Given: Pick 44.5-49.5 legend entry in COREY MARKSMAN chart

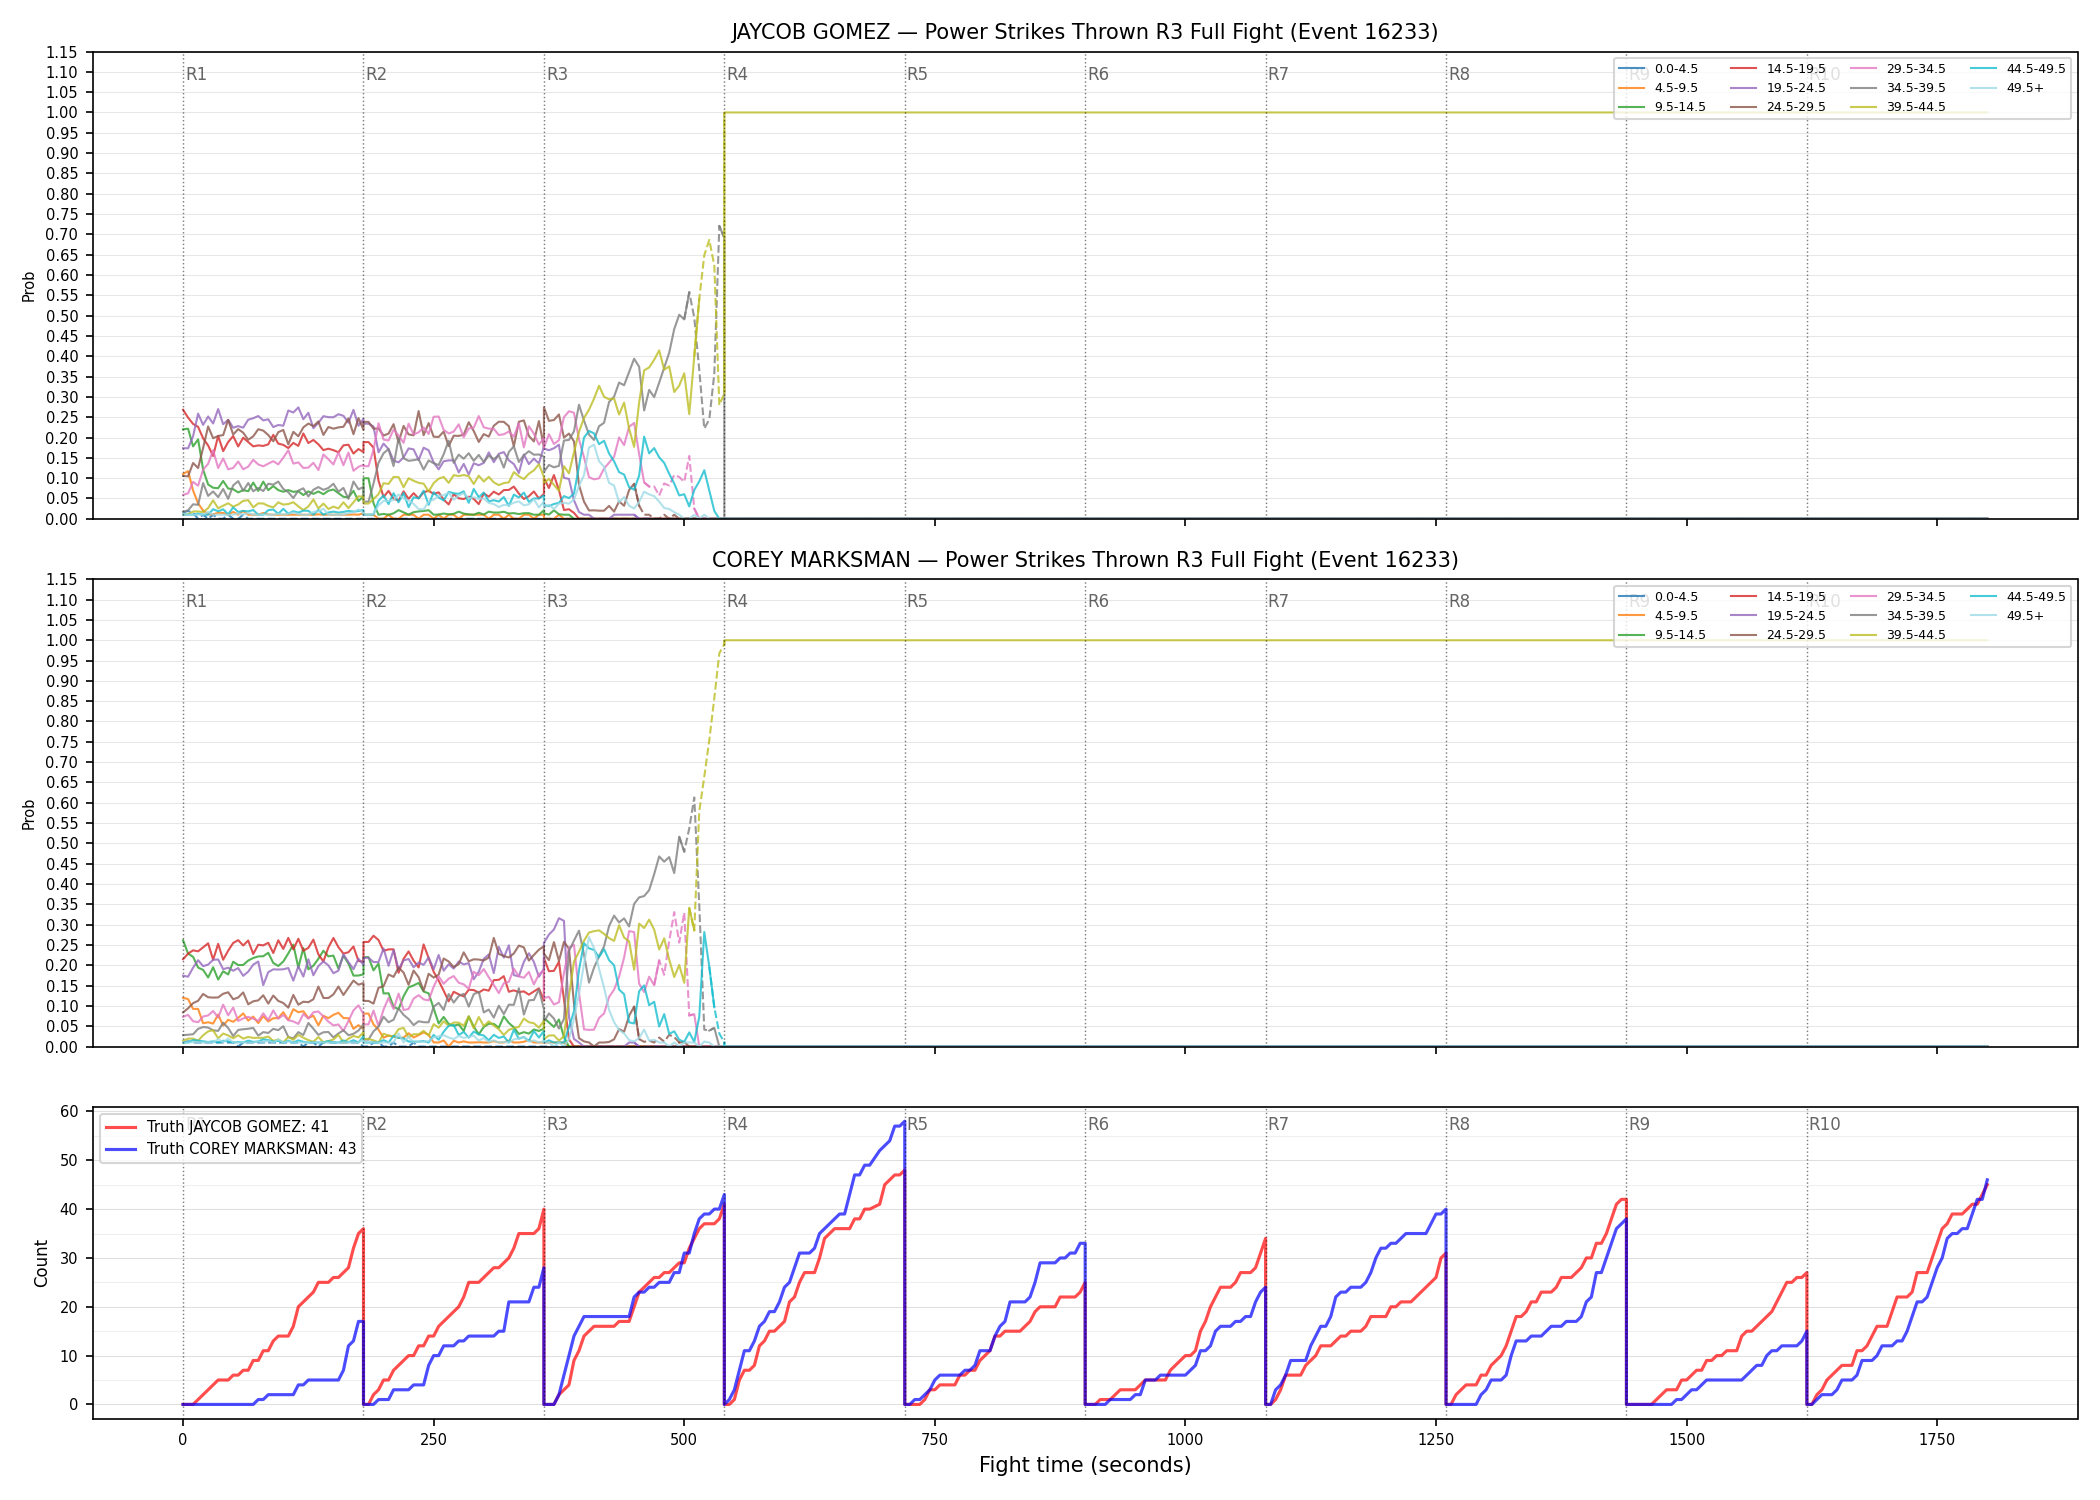Looking at the screenshot, I should pos(2018,597).
